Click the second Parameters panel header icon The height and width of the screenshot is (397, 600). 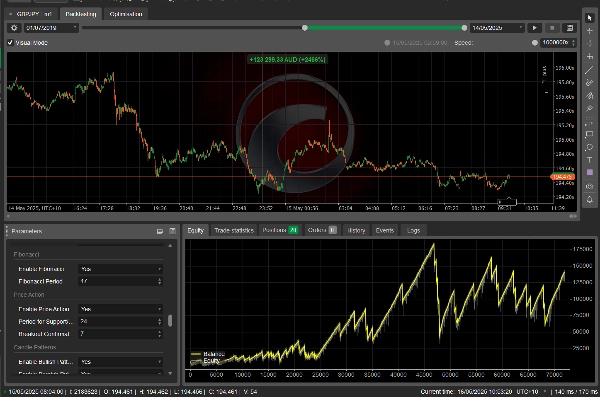click(x=173, y=231)
